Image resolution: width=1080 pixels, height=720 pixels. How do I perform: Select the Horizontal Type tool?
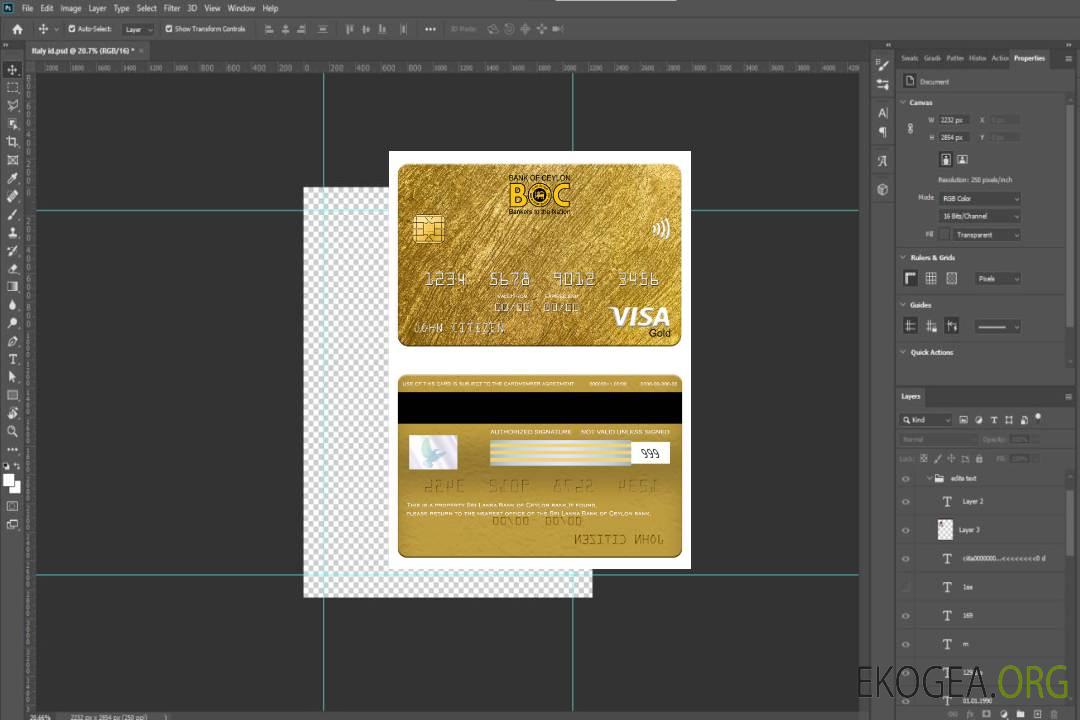[x=12, y=359]
